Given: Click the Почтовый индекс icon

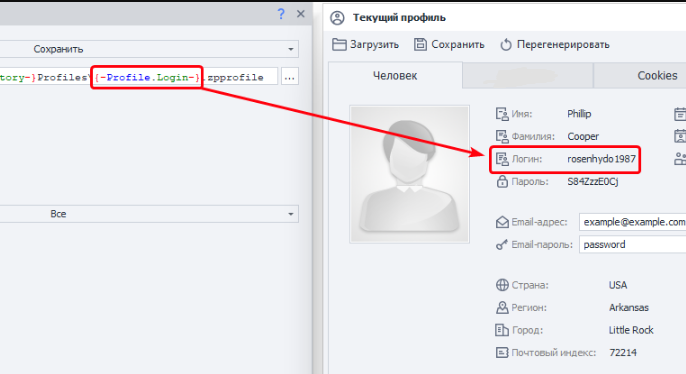Looking at the screenshot, I should (502, 353).
